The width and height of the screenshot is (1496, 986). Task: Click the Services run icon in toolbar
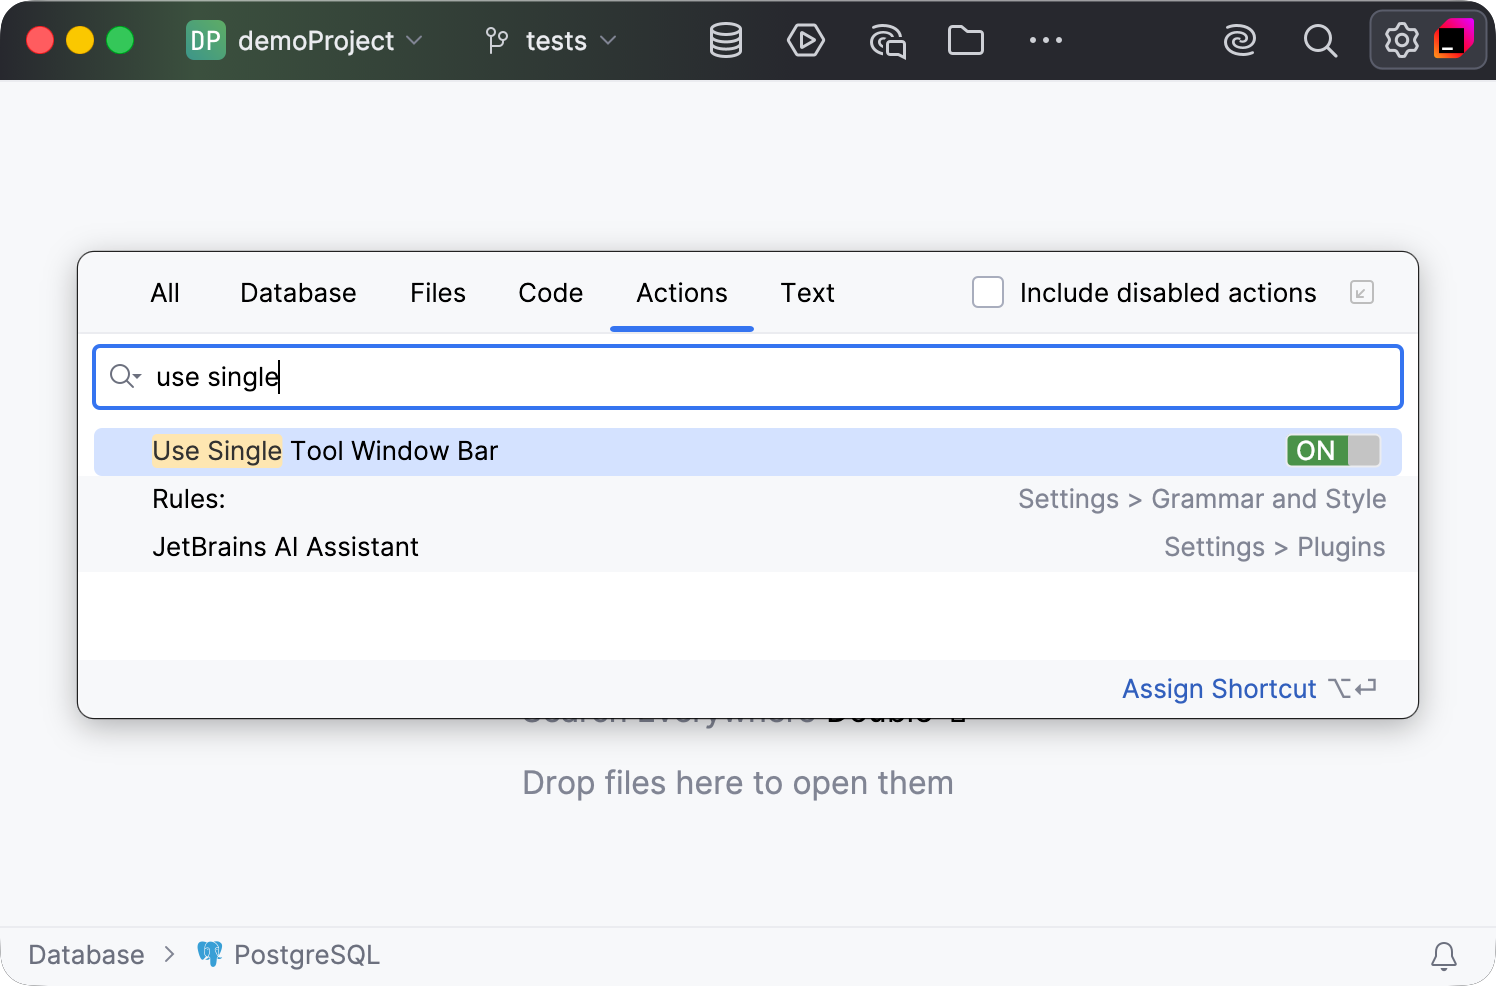pyautogui.click(x=805, y=41)
